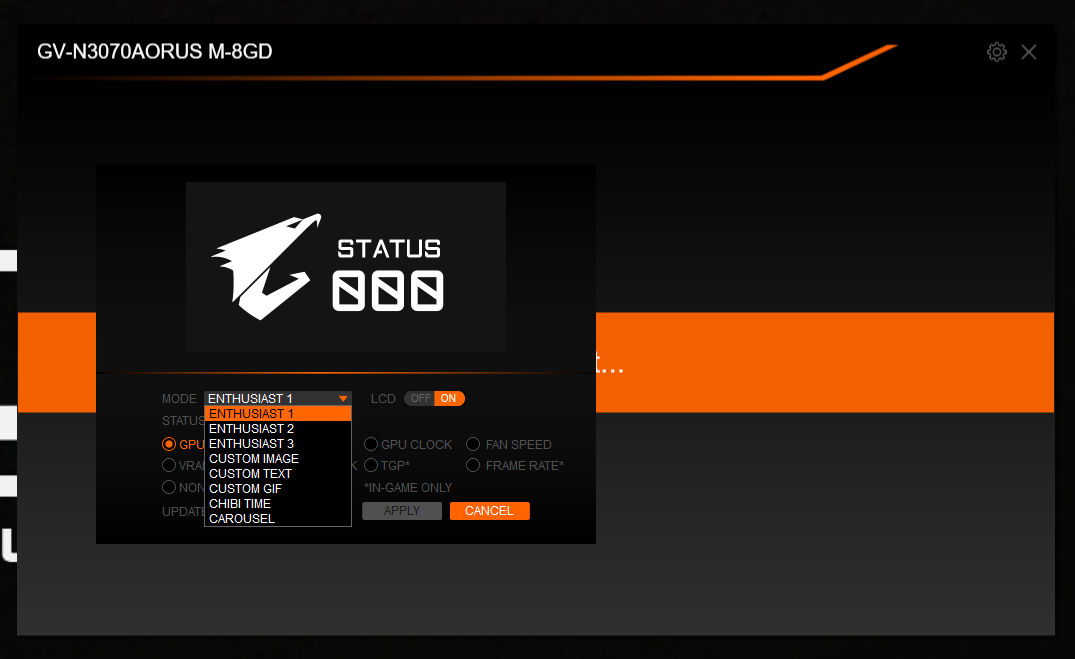Select CUSTOM IMAGE mode
Screen dimensions: 1075x659
click(278, 459)
